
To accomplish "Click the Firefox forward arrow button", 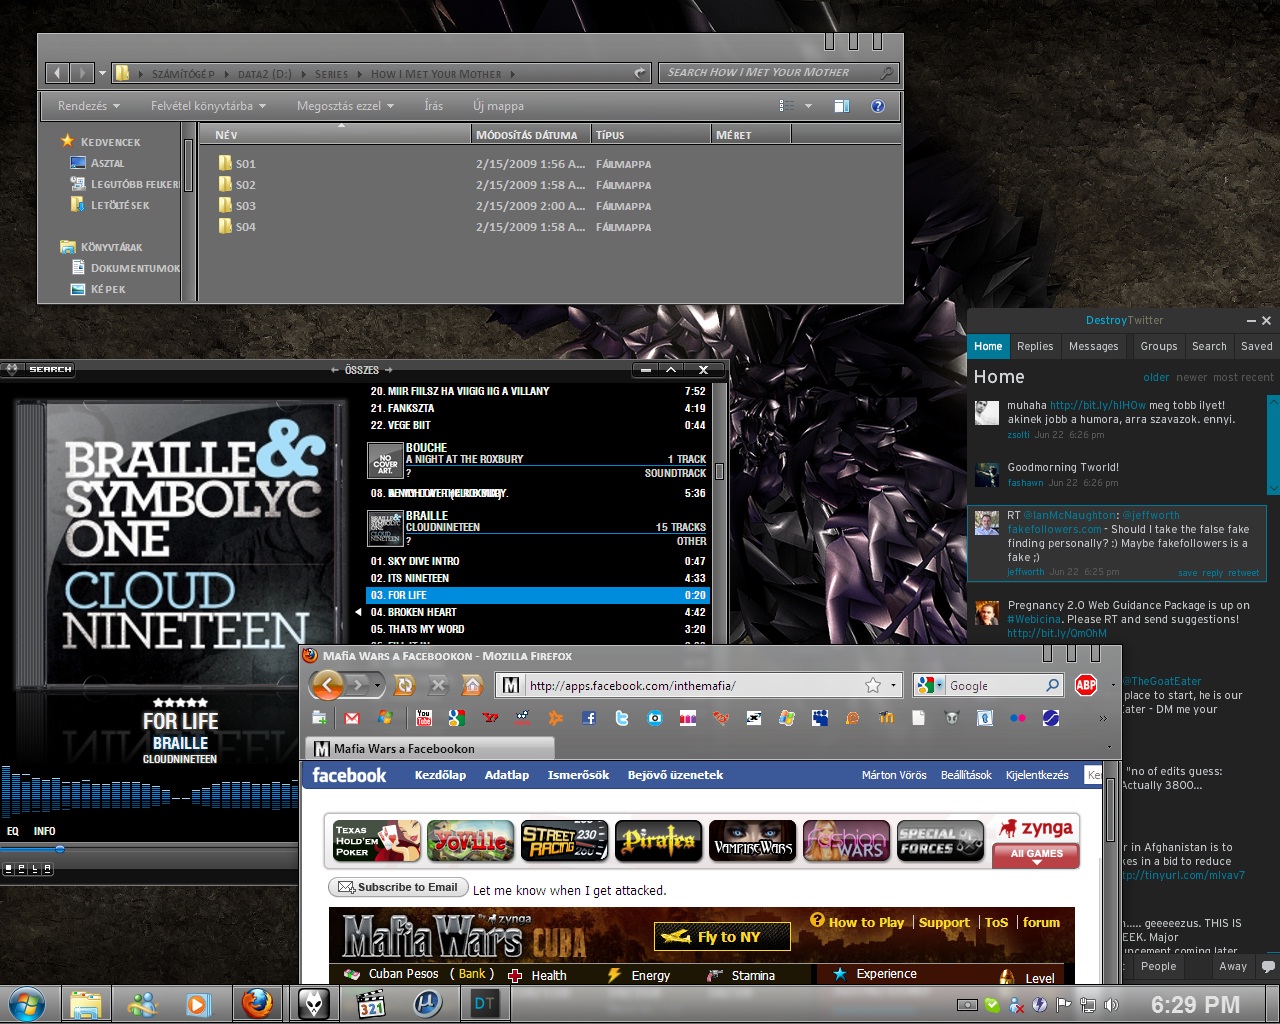I will tap(359, 685).
